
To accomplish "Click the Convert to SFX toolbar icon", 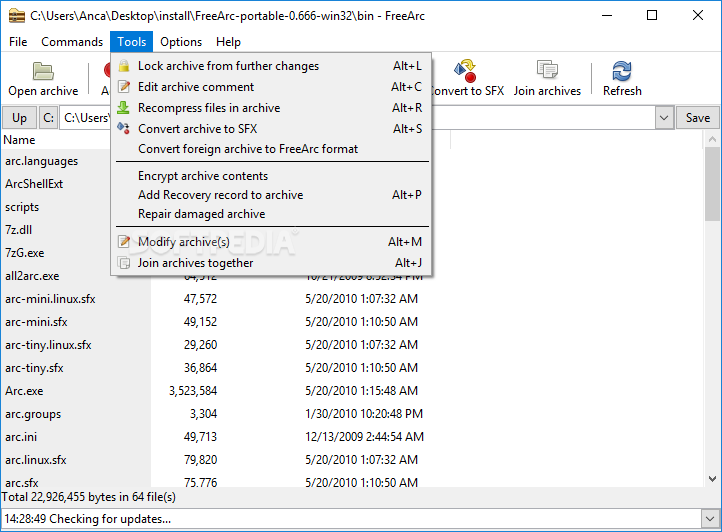I will (465, 71).
